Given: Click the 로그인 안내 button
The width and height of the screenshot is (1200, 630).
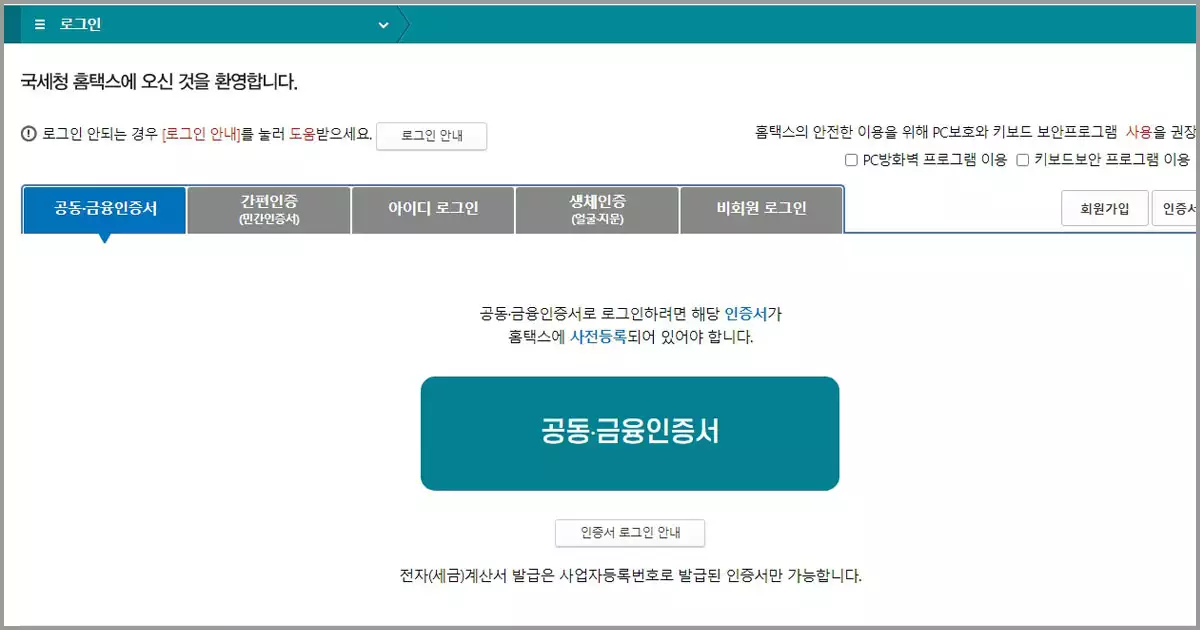Looking at the screenshot, I should click(431, 136).
